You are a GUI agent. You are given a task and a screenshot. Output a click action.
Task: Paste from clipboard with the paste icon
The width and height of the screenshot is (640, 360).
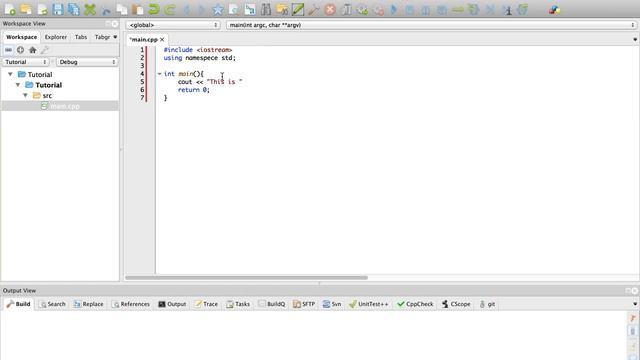click(138, 9)
